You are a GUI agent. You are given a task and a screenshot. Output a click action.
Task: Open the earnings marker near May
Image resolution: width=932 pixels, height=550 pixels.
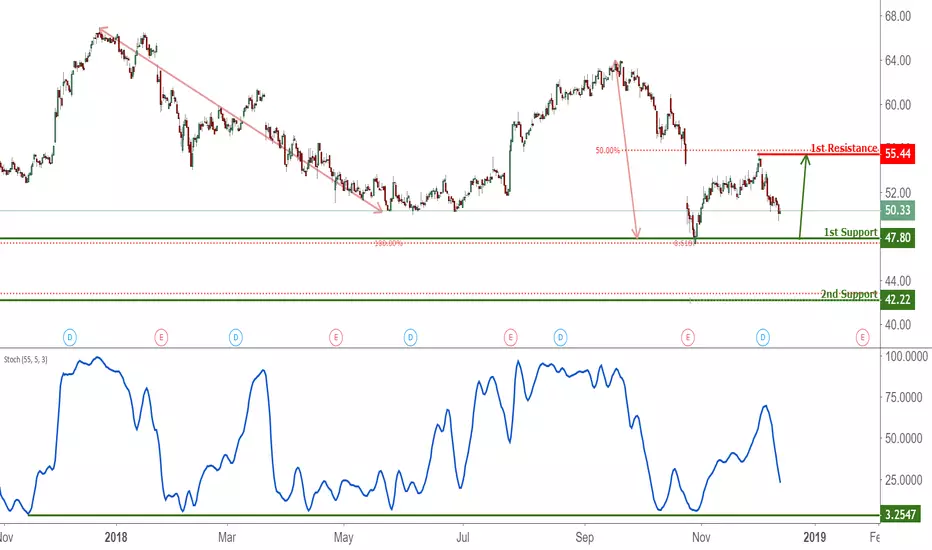336,338
